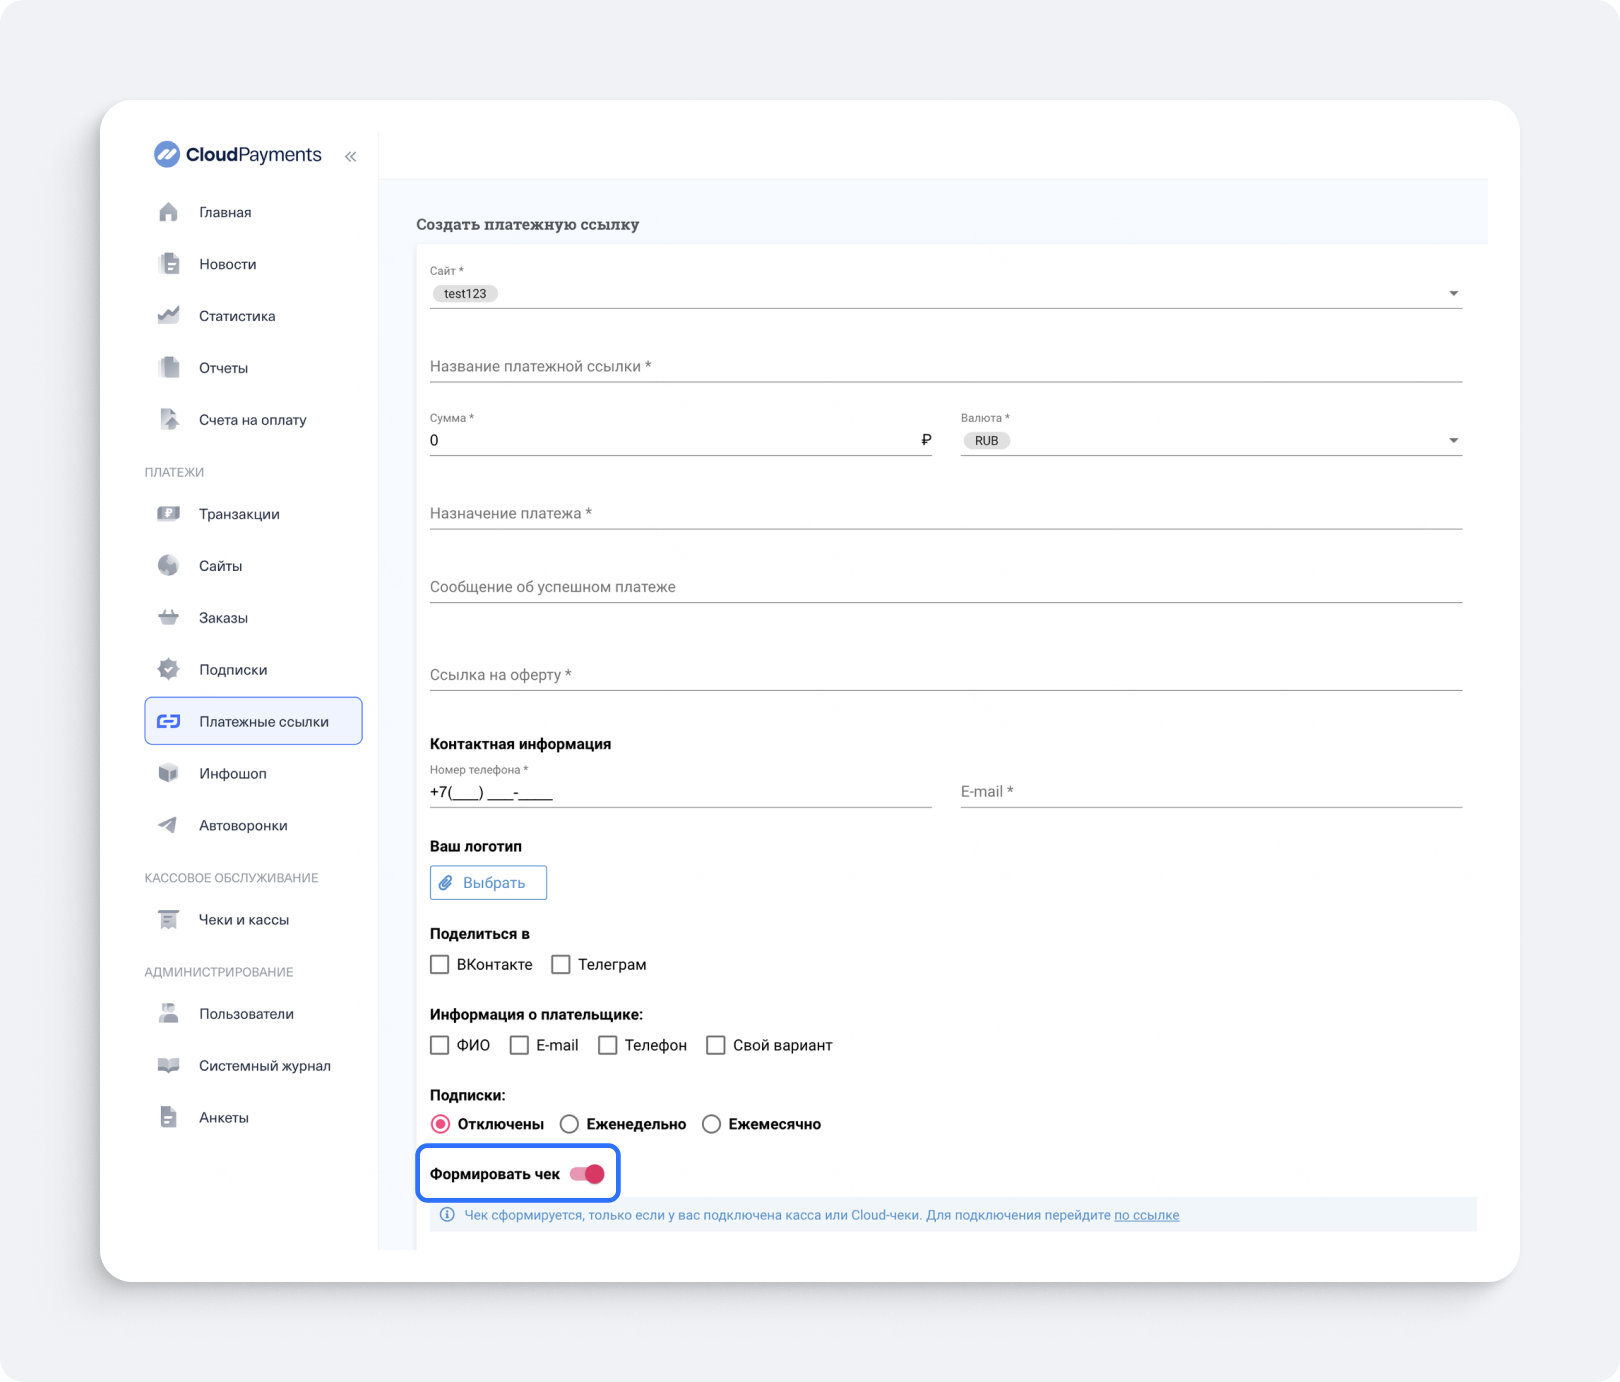The height and width of the screenshot is (1382, 1620).
Task: Click the Заказы basket icon
Action: (168, 618)
